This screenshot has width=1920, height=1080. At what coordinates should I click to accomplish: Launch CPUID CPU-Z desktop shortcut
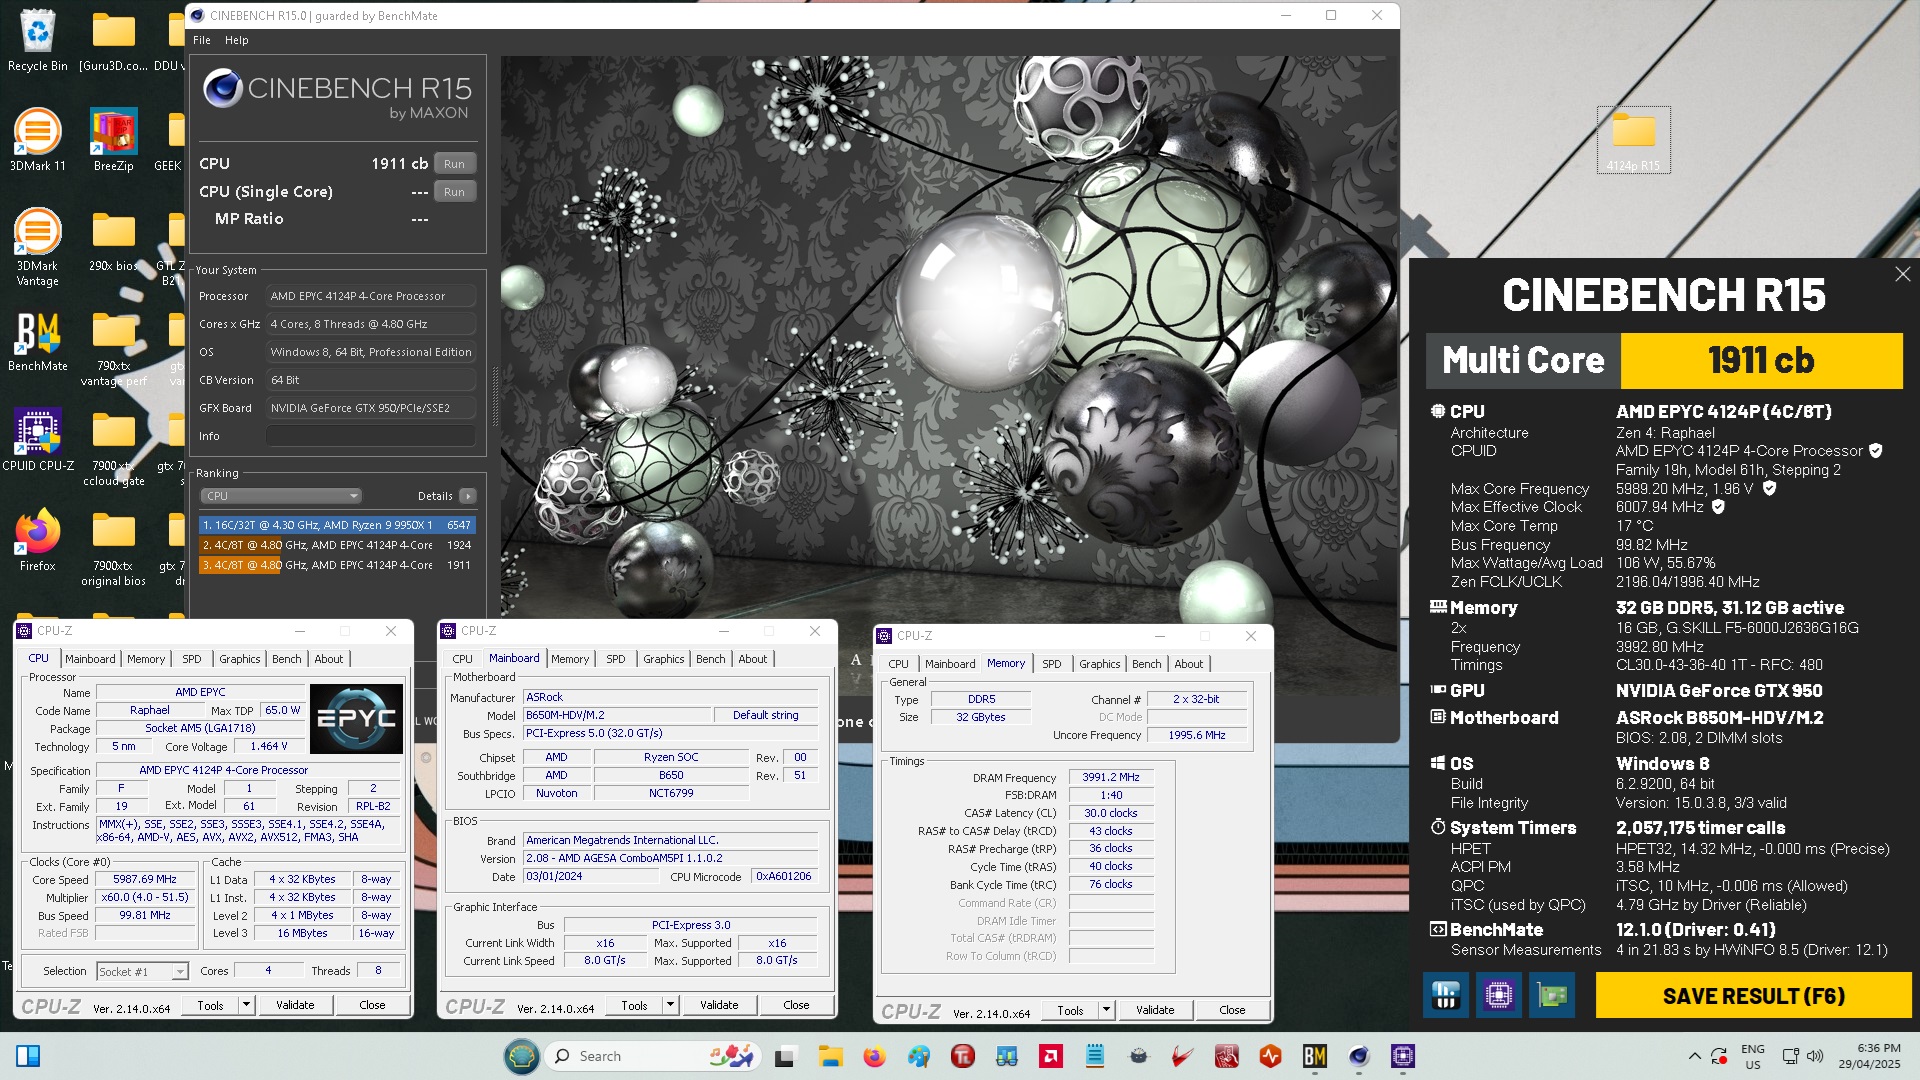coord(38,440)
